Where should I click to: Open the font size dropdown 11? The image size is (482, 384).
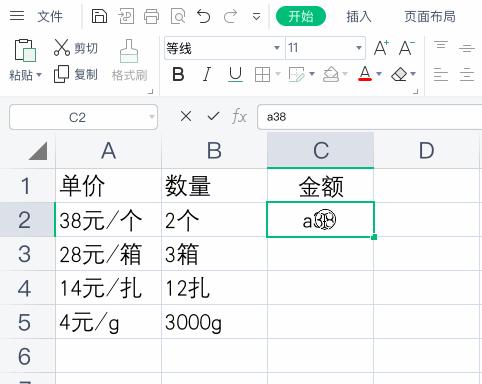[359, 48]
